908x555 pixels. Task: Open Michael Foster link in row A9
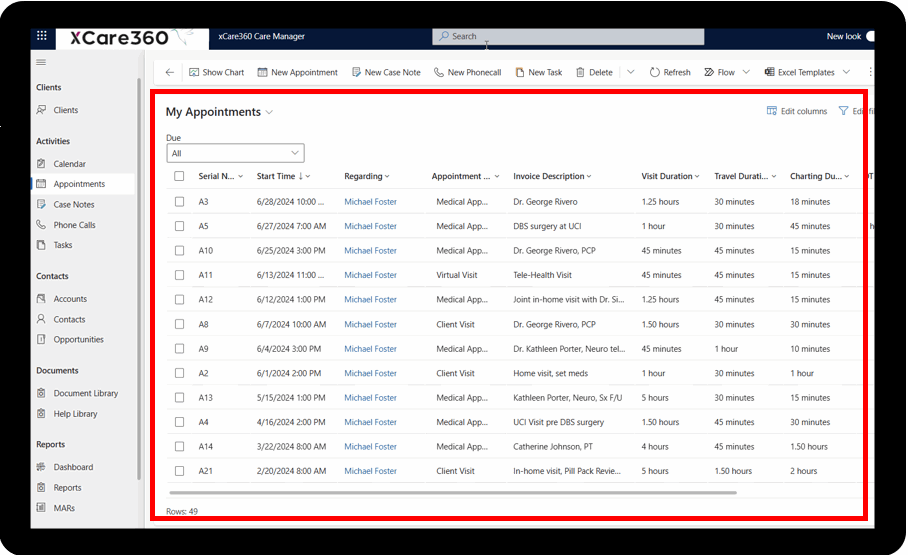[x=371, y=349]
